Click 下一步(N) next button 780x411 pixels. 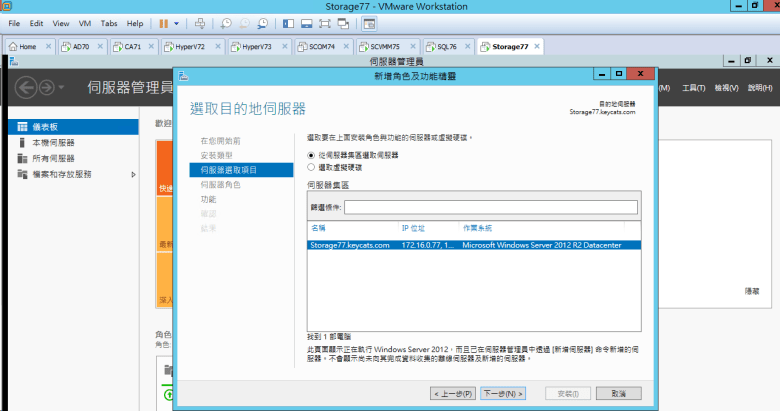click(503, 394)
